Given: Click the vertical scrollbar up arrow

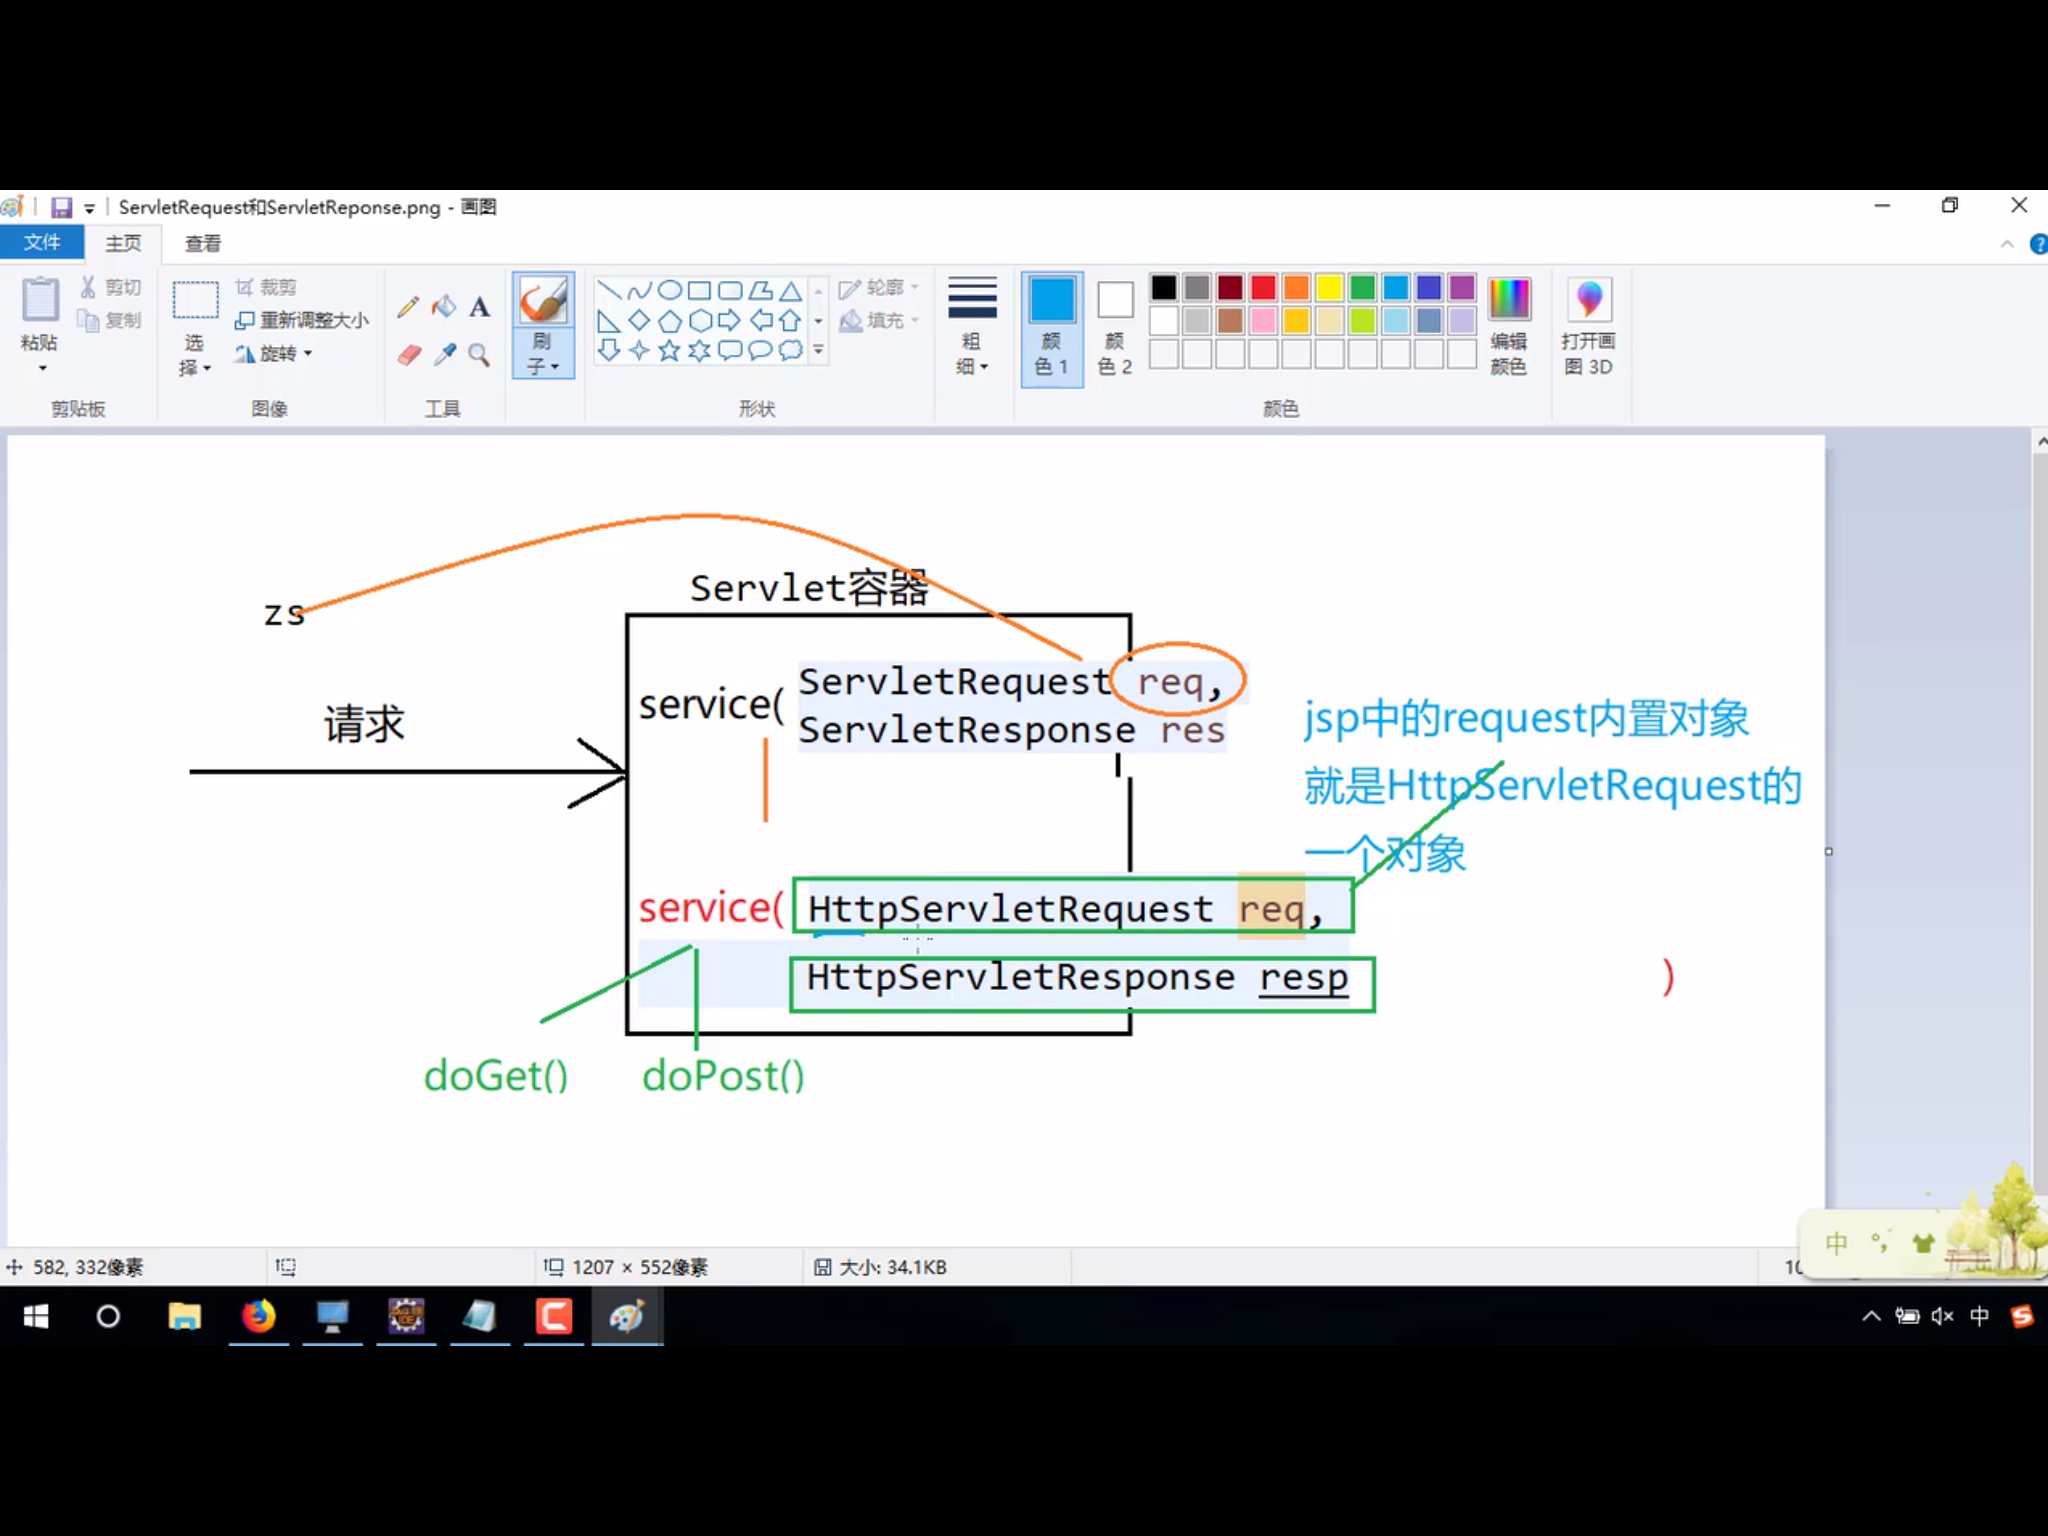Looking at the screenshot, I should [2040, 441].
